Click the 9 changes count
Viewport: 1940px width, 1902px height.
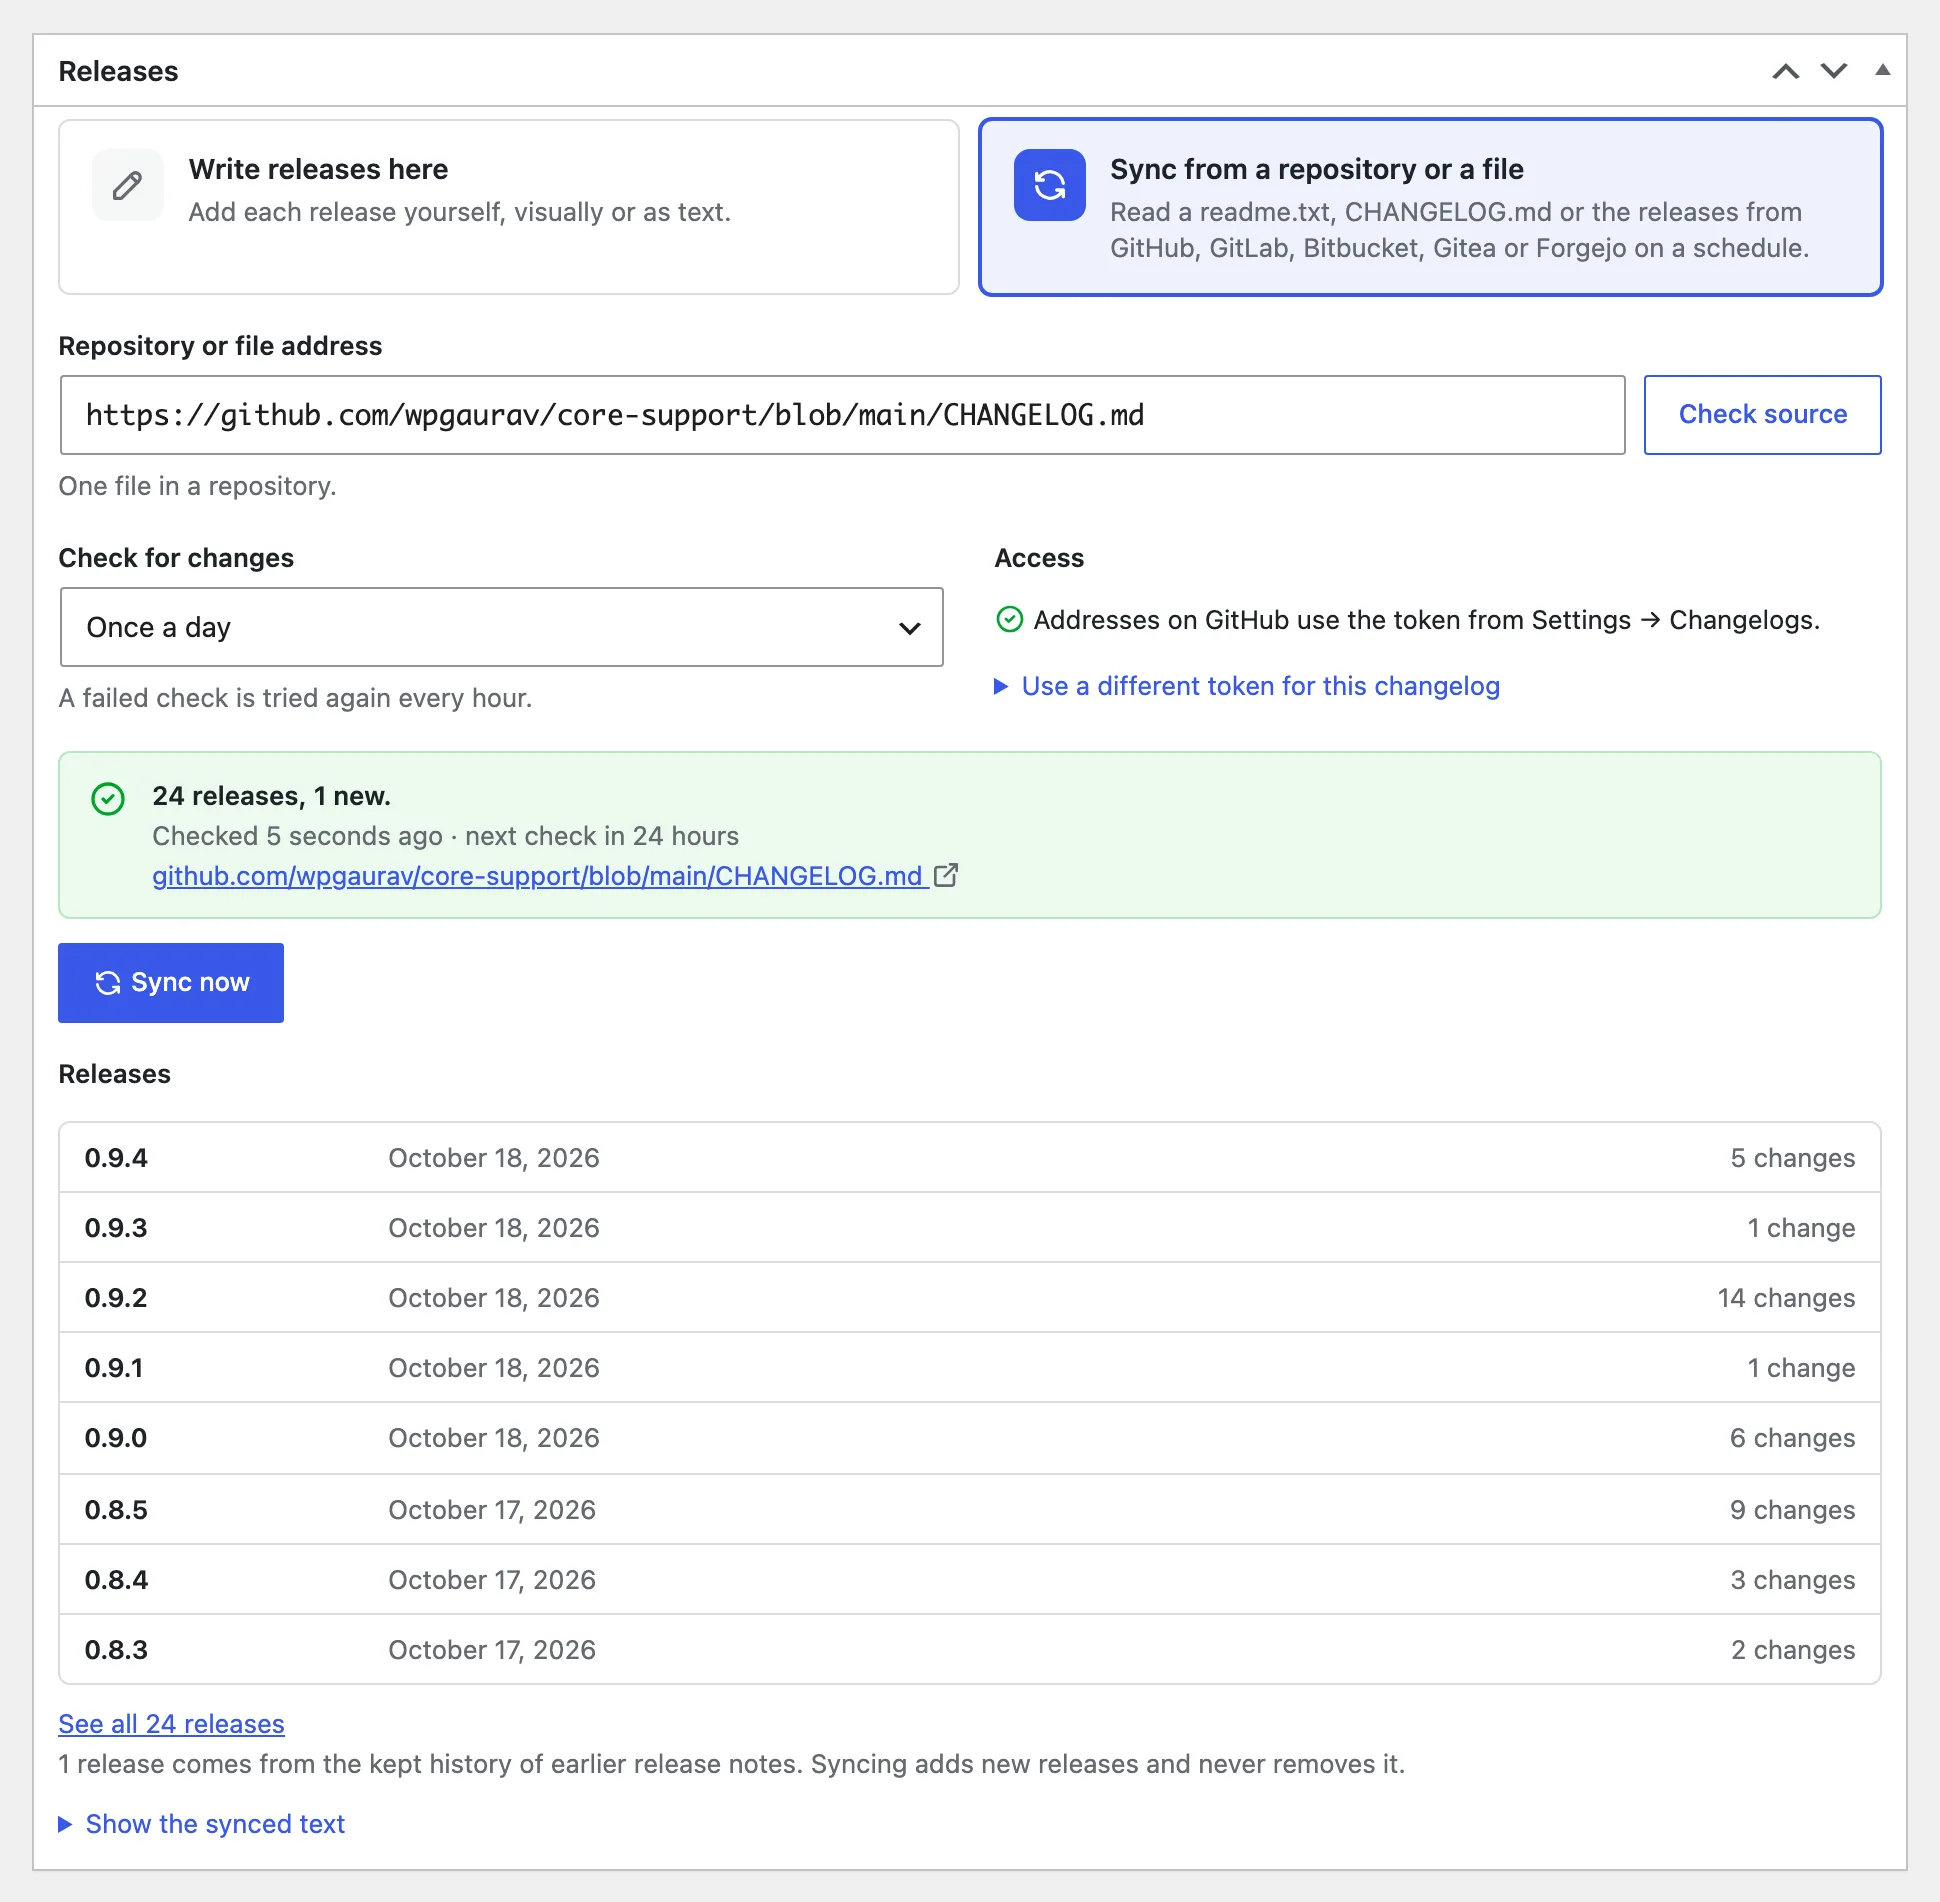click(x=1793, y=1510)
